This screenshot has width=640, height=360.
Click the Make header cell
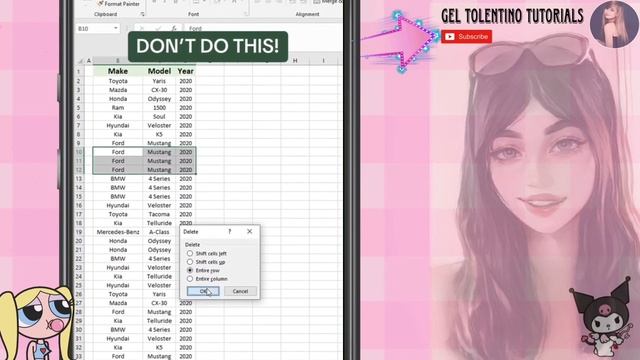118,71
